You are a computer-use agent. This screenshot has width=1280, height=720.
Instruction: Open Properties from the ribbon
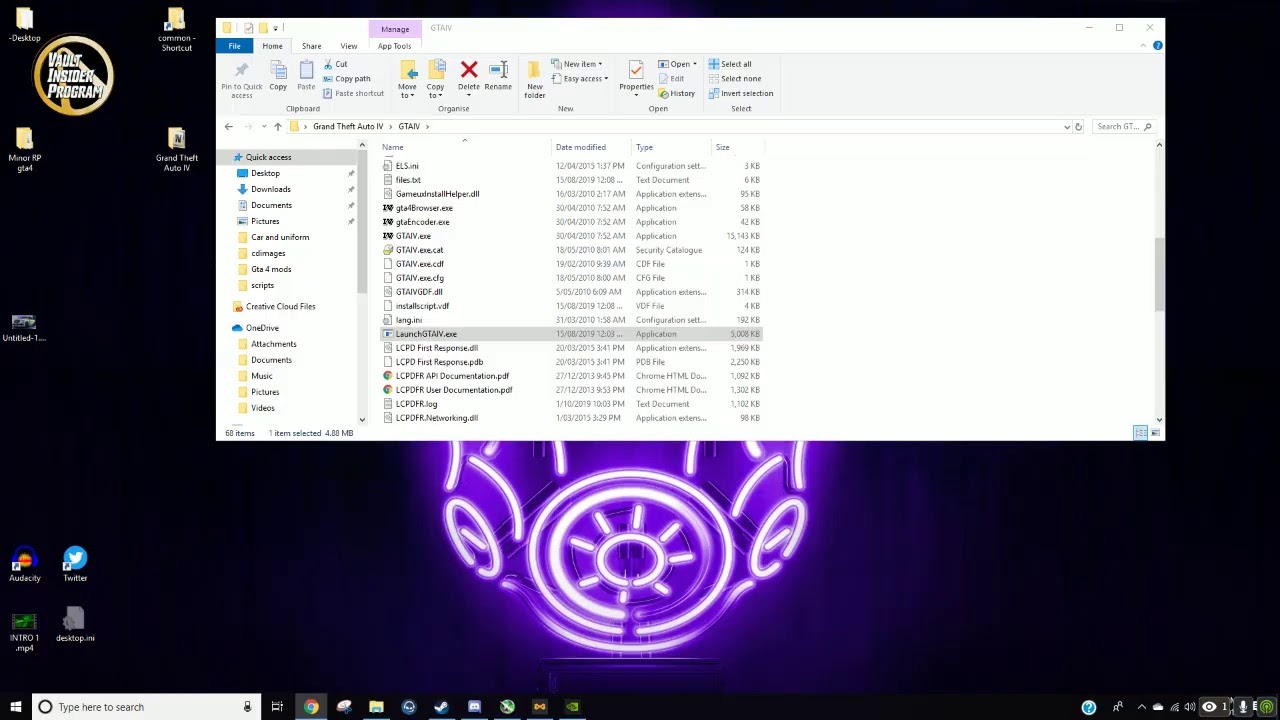click(636, 77)
